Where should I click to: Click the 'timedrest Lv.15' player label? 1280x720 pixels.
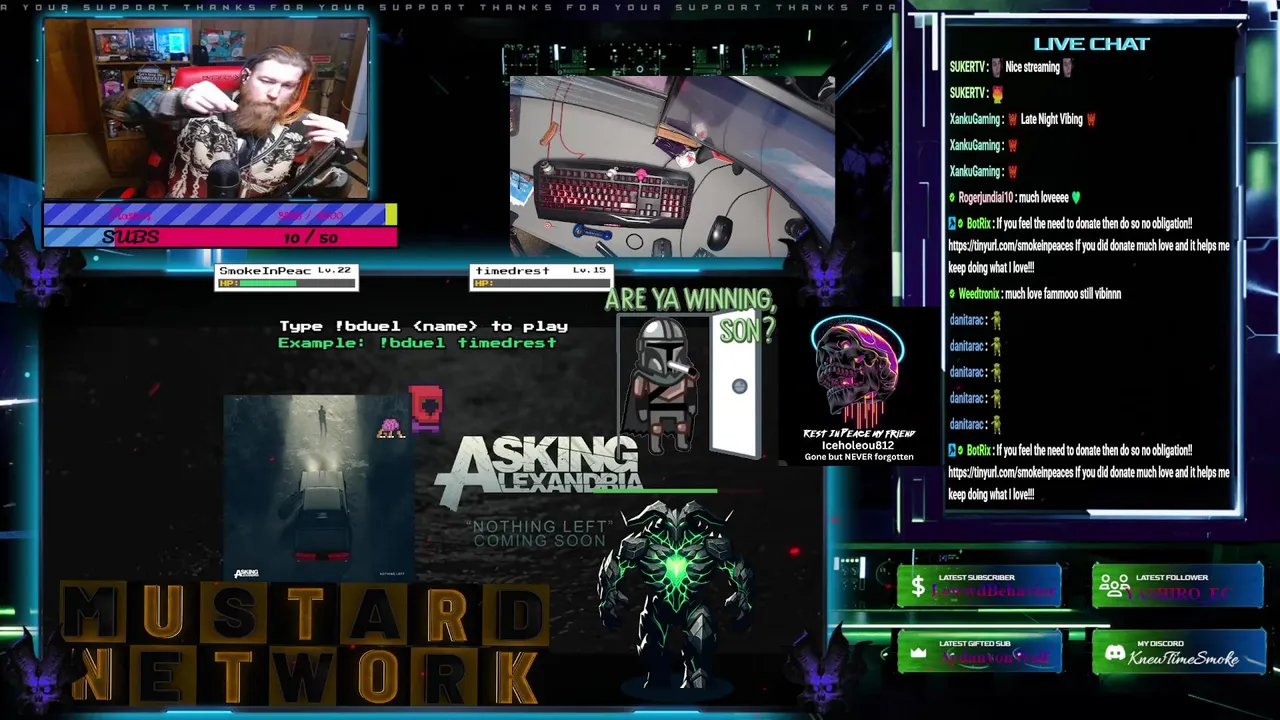pyautogui.click(x=540, y=271)
